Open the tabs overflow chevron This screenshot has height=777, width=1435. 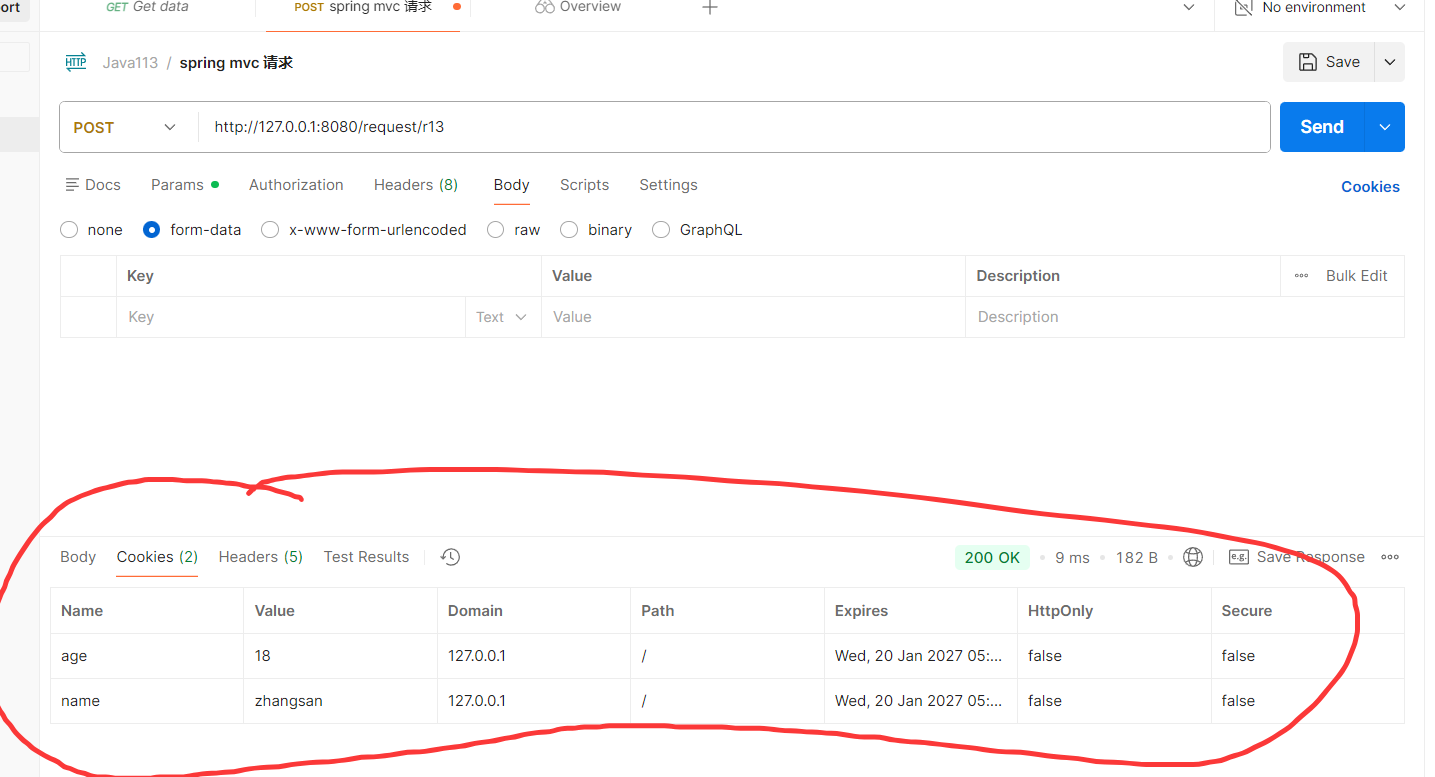pyautogui.click(x=1189, y=7)
